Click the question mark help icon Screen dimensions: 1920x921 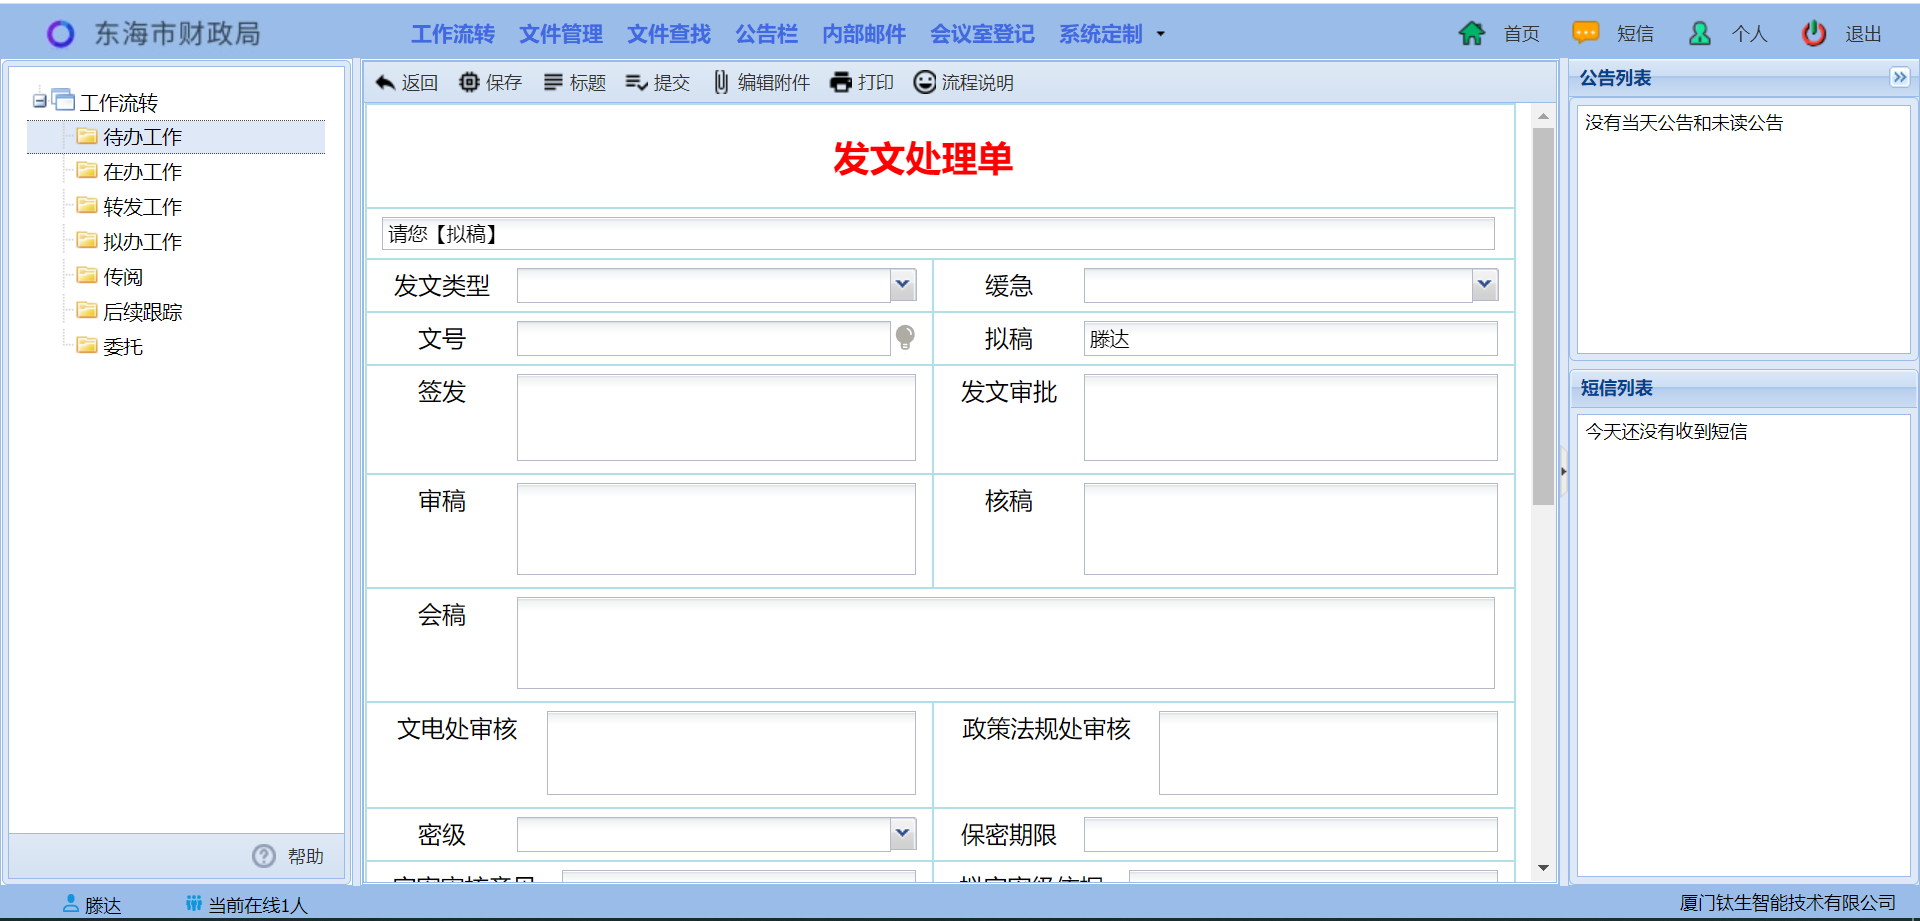coord(264,856)
